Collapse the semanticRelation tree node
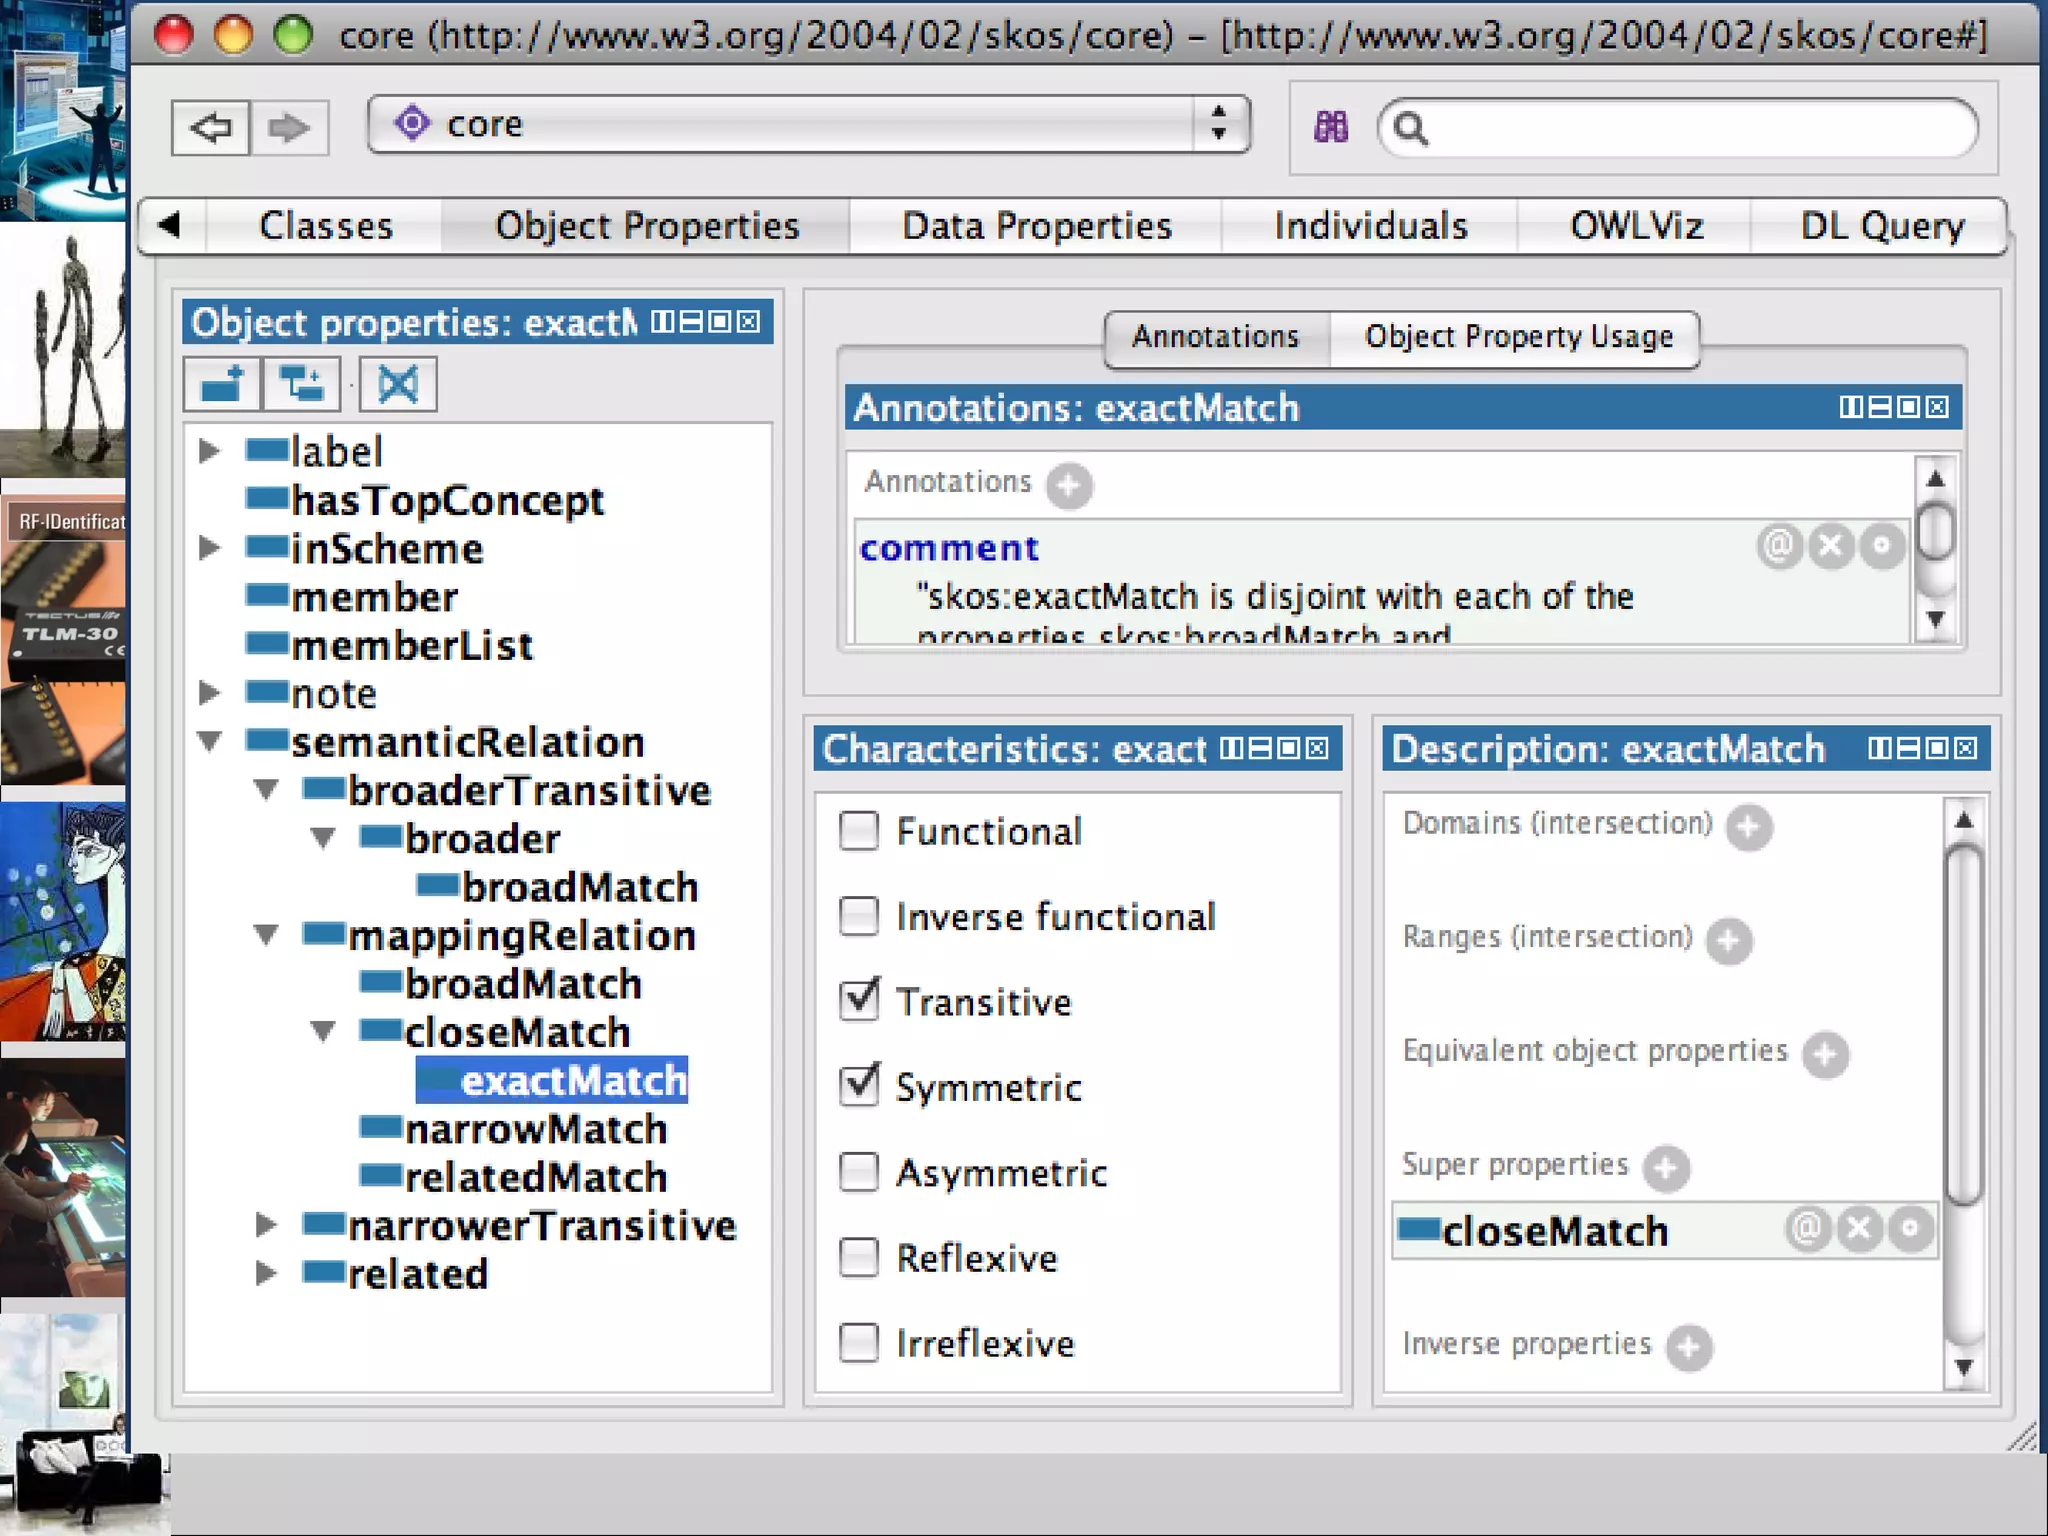The height and width of the screenshot is (1536, 2048). pos(209,742)
